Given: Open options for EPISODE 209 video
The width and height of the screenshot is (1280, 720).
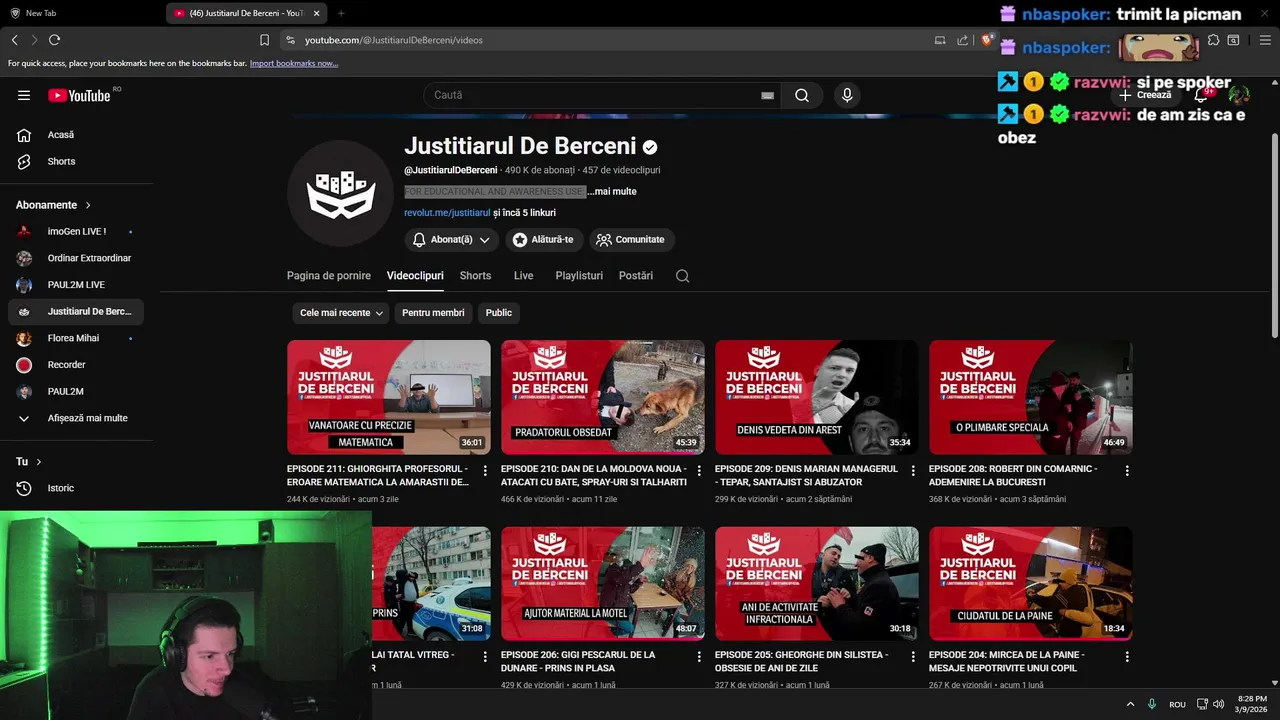Looking at the screenshot, I should click(913, 470).
